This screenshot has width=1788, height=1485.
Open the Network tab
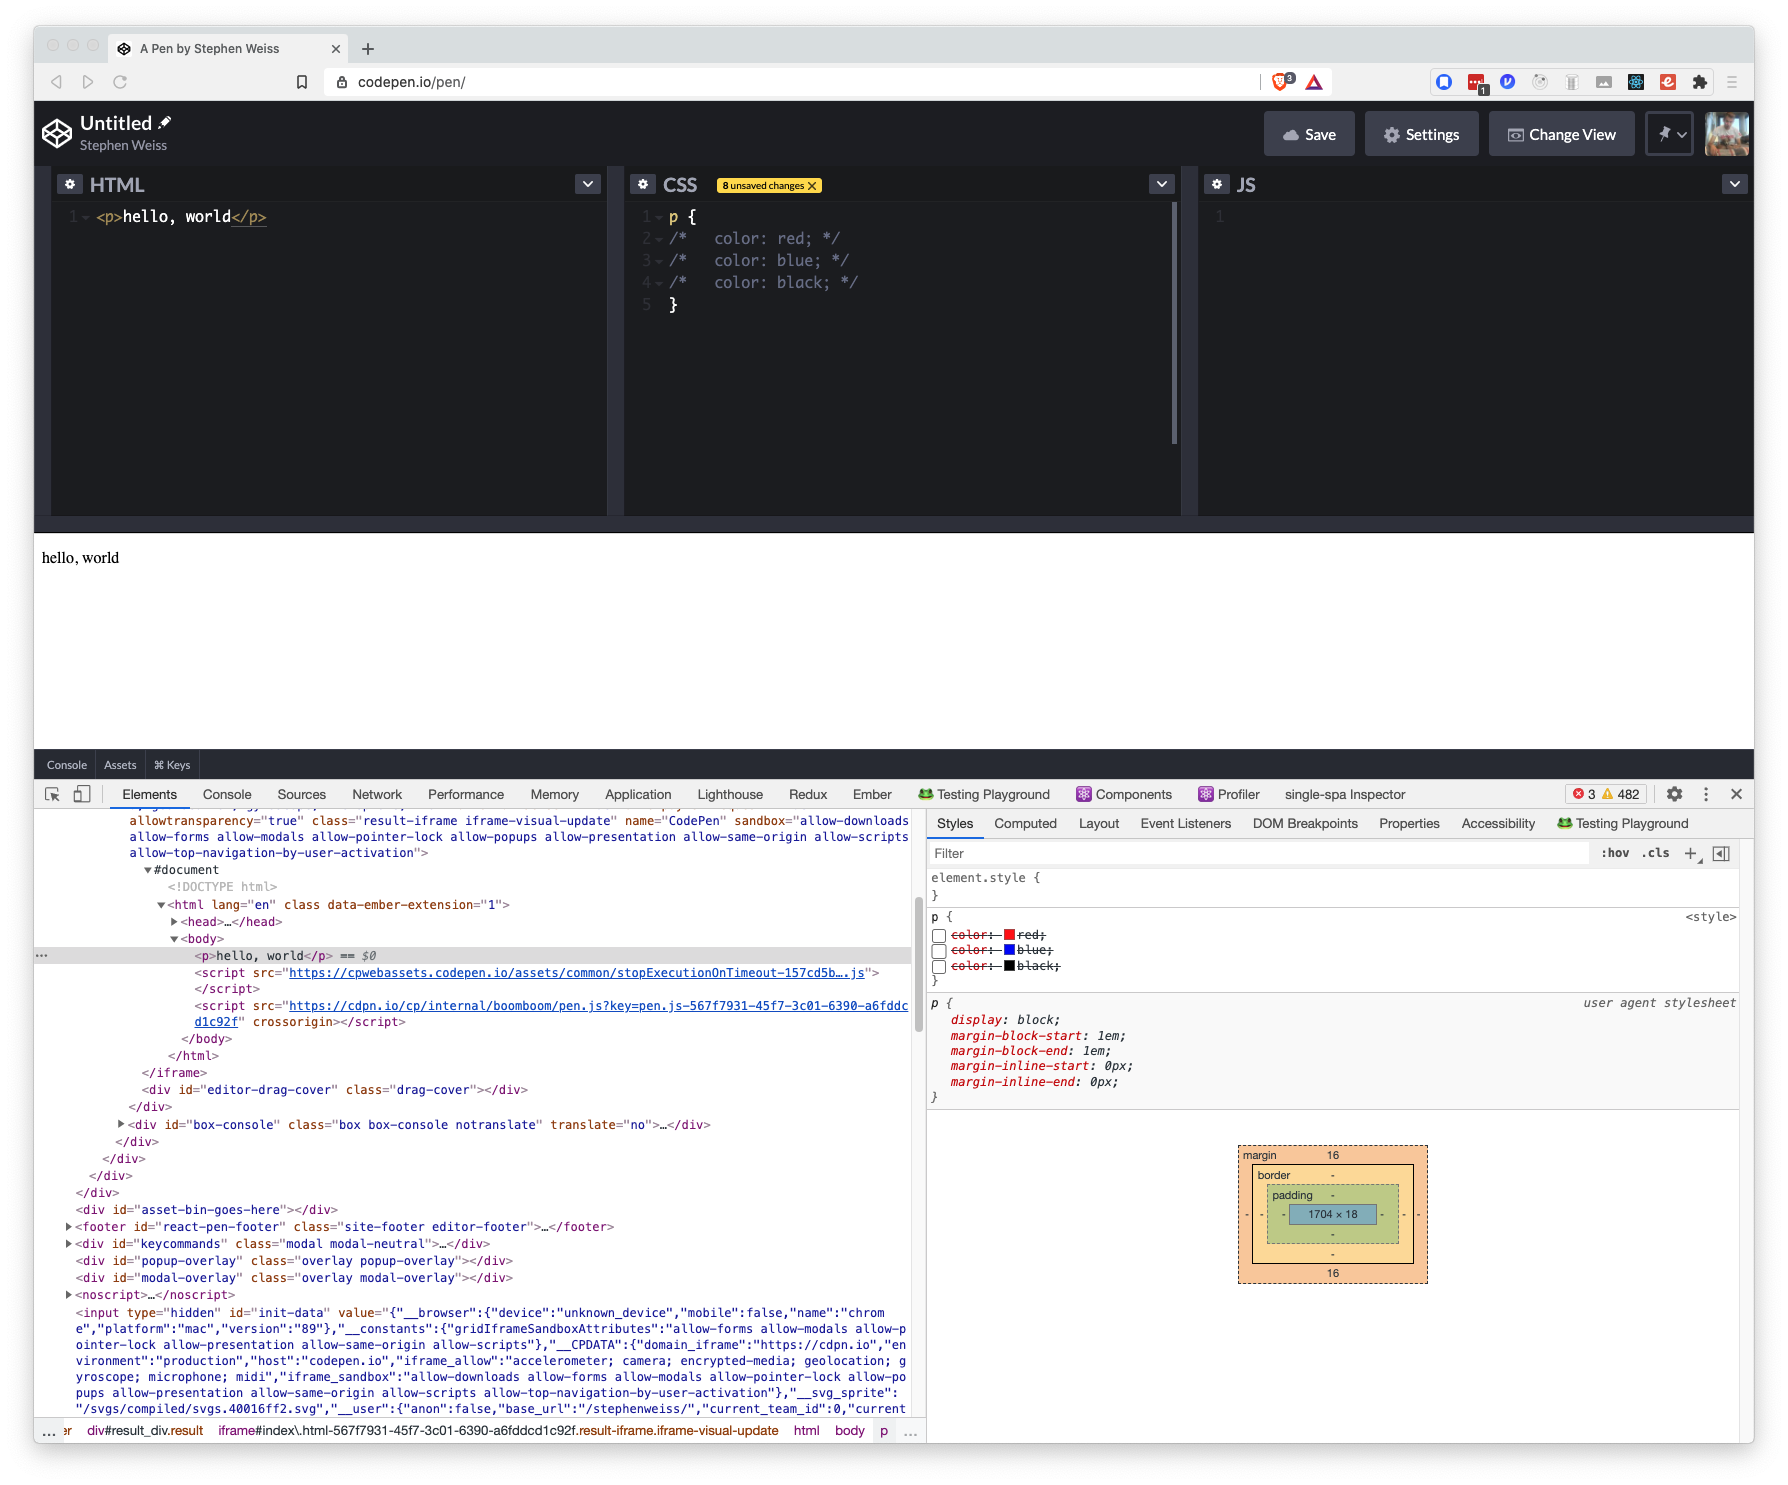tap(377, 794)
